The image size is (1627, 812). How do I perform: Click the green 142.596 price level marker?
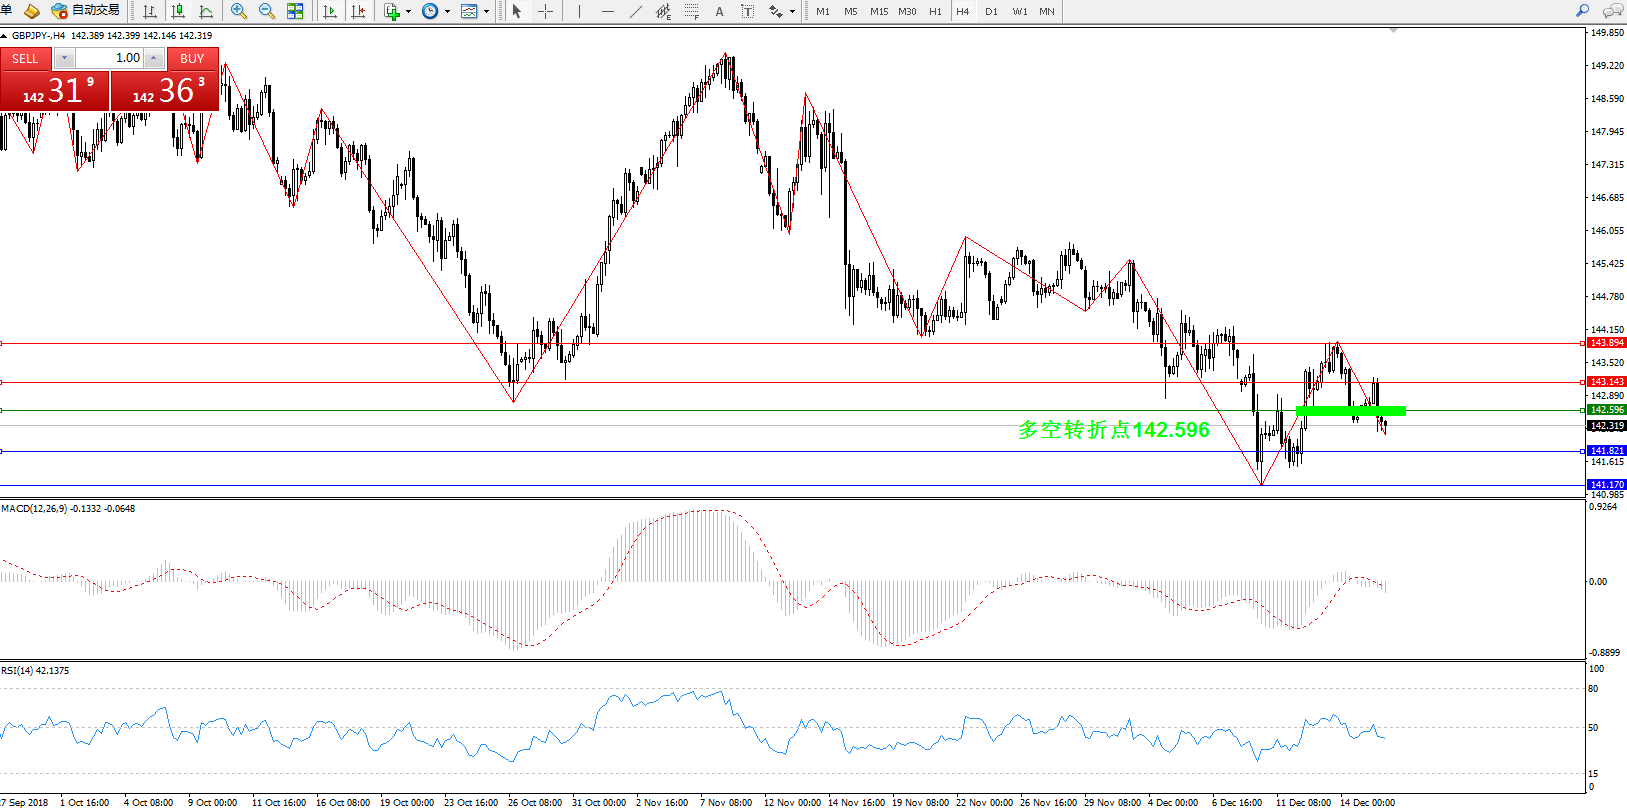point(1607,410)
